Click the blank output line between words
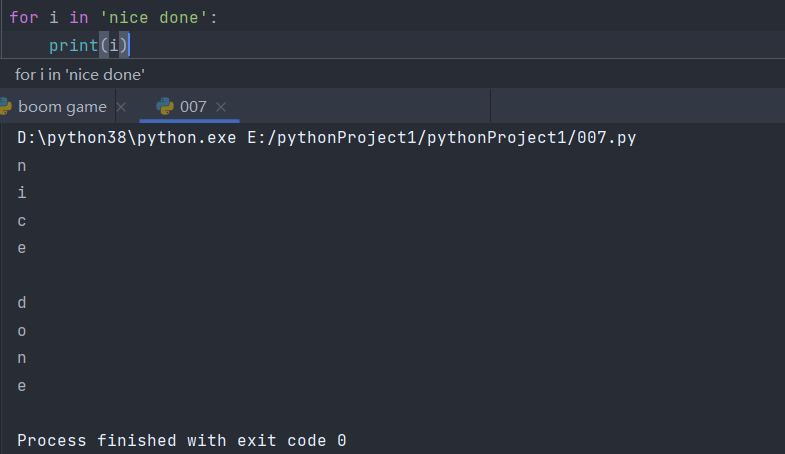Image resolution: width=785 pixels, height=454 pixels. [22, 275]
